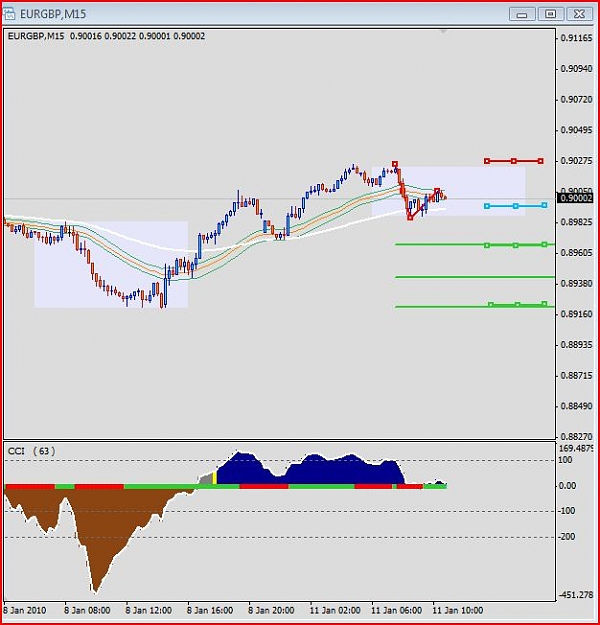Screen dimensions: 600x625
Task: Click the EURGBP,M15 title bar text
Action: pyautogui.click(x=53, y=14)
